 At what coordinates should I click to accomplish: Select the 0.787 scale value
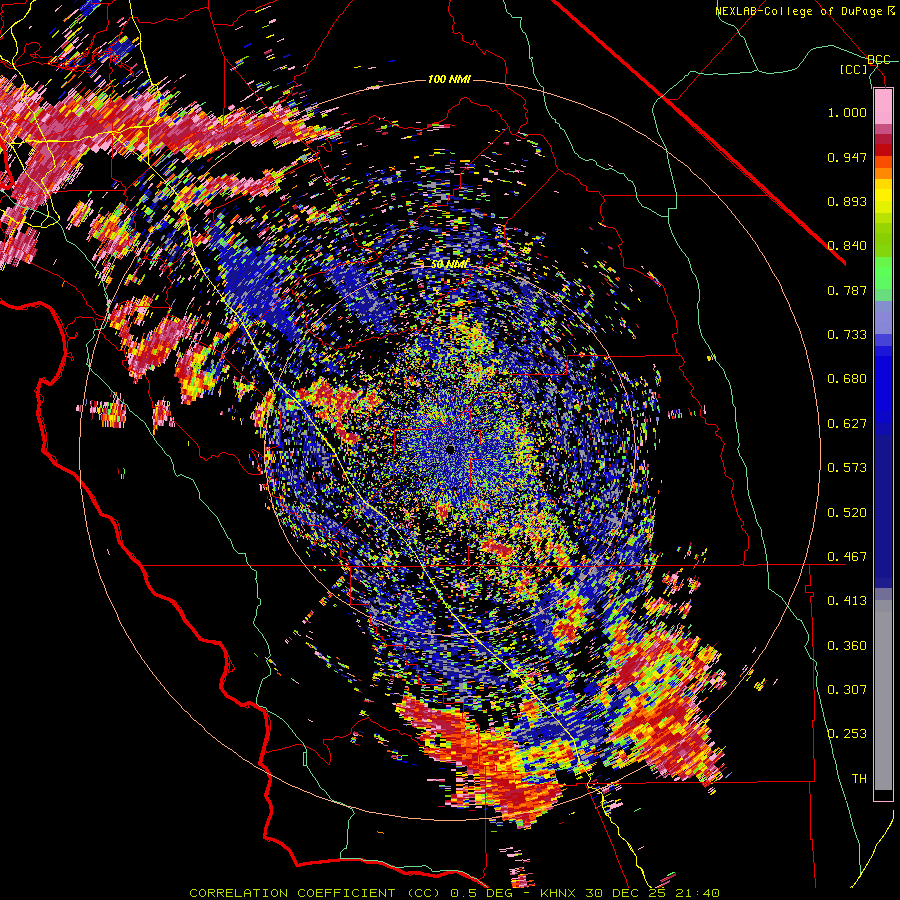coord(847,290)
